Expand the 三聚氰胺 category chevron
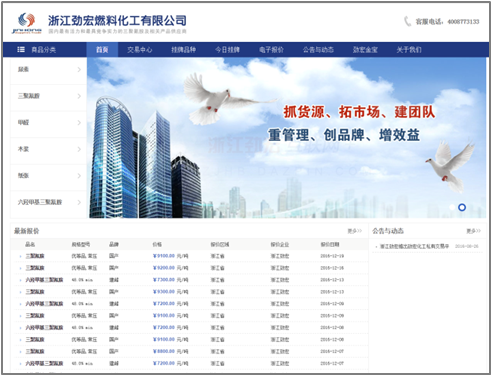The height and width of the screenshot is (376, 492). coord(79,96)
